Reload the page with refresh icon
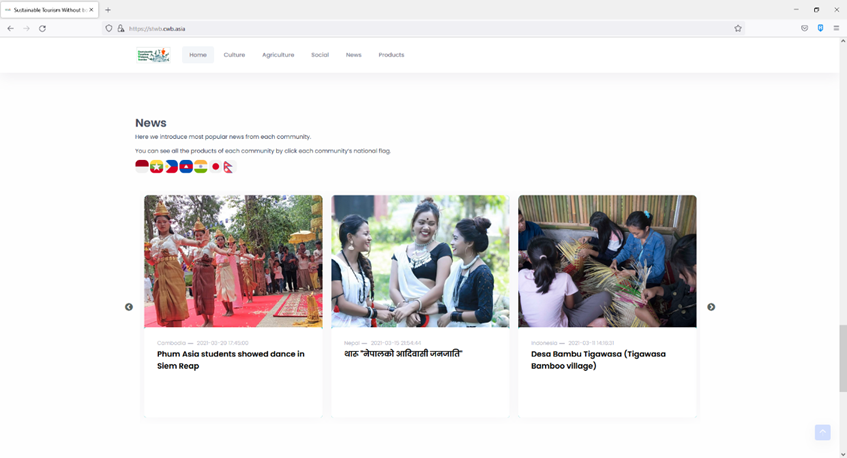 [x=42, y=29]
